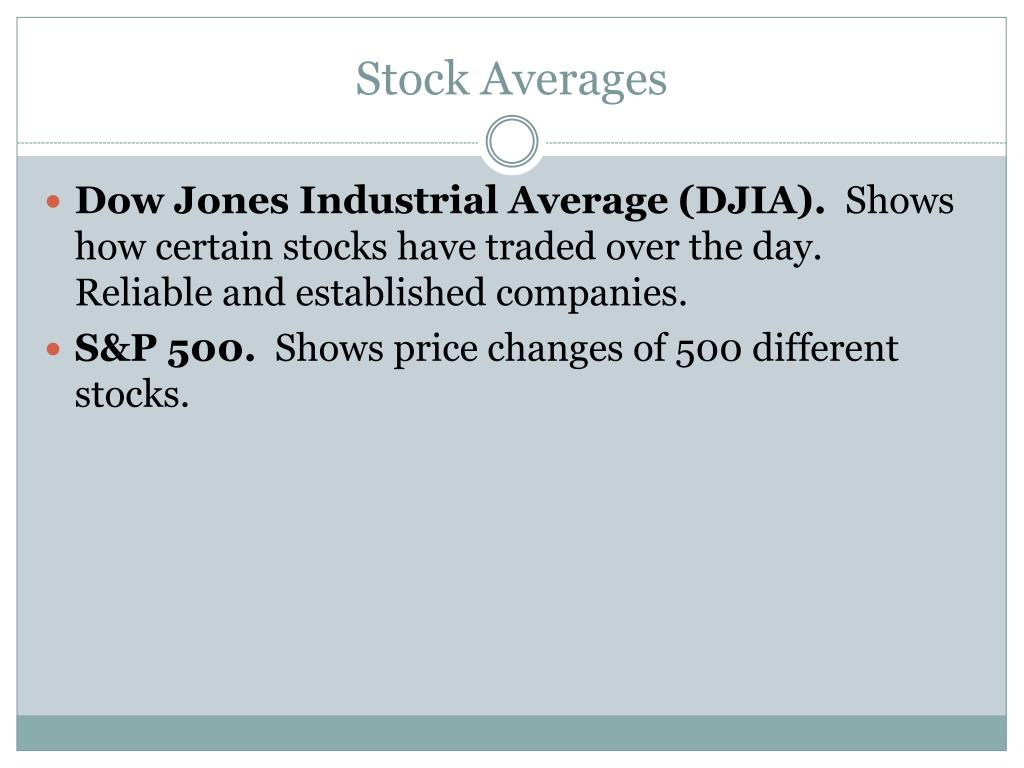Click the "(DJIA)." abbreviation
Screen dimensions: 1024x768
pos(752,200)
